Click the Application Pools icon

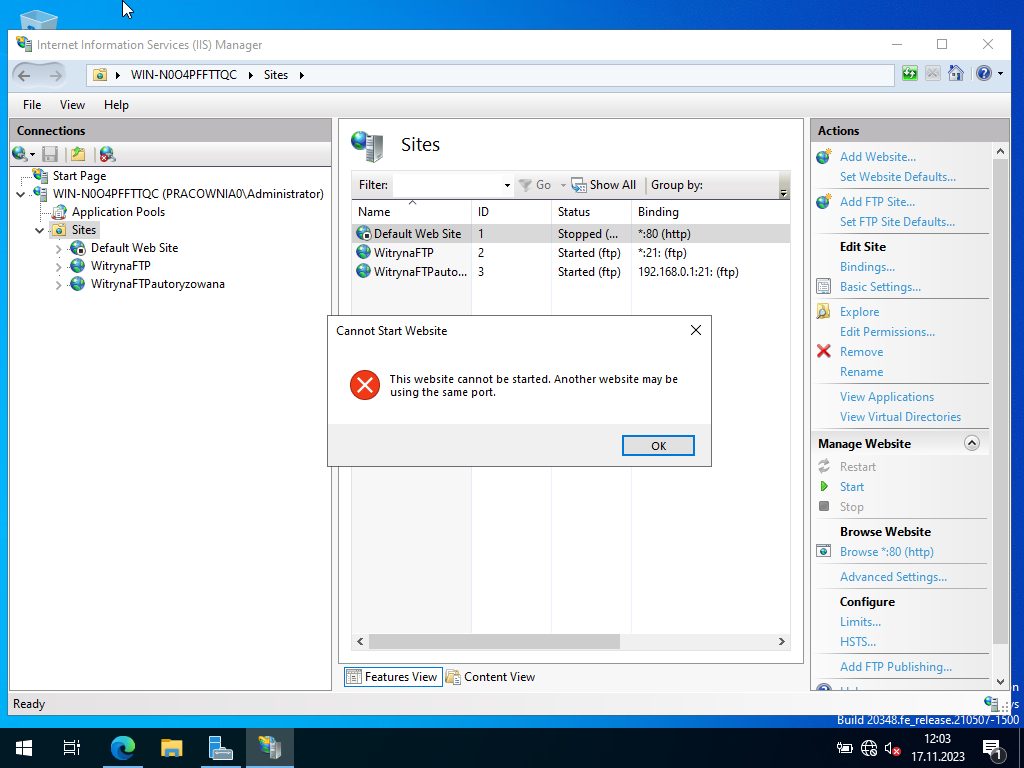[59, 212]
